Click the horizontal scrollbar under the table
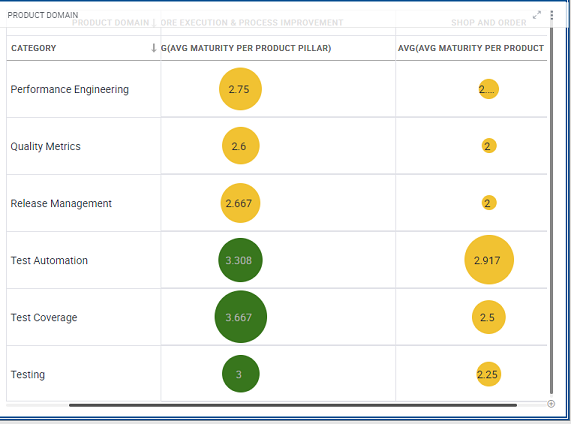This screenshot has width=571, height=424. pos(293,405)
